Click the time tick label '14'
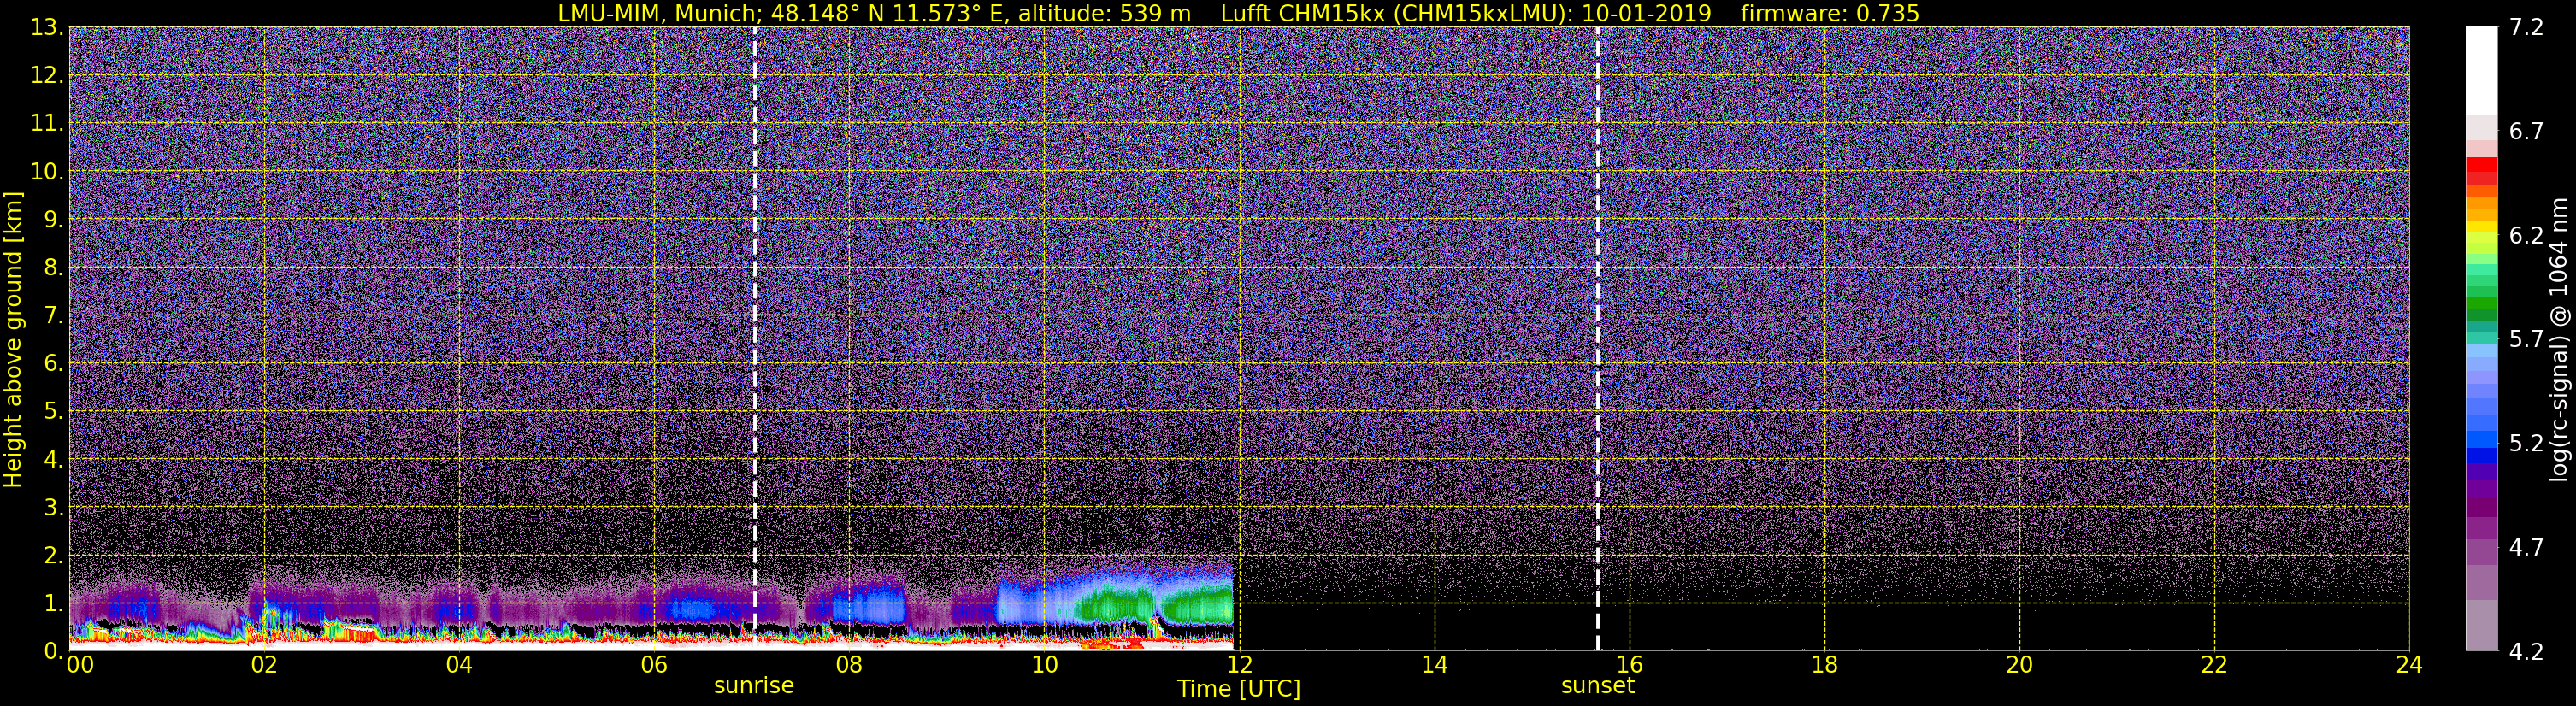Viewport: 2576px width, 706px height. point(1434,665)
